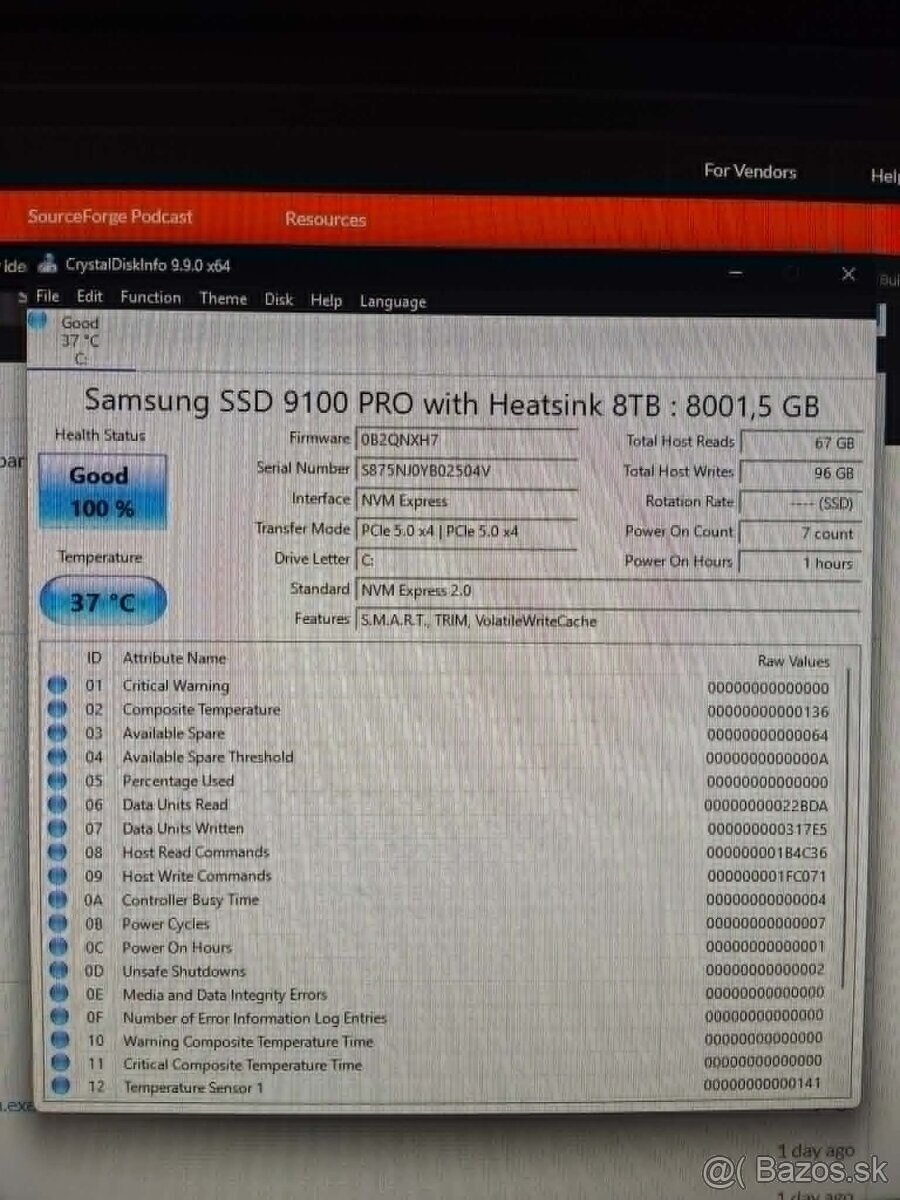Viewport: 900px width, 1200px height.
Task: Open the Disk menu
Action: coord(279,299)
